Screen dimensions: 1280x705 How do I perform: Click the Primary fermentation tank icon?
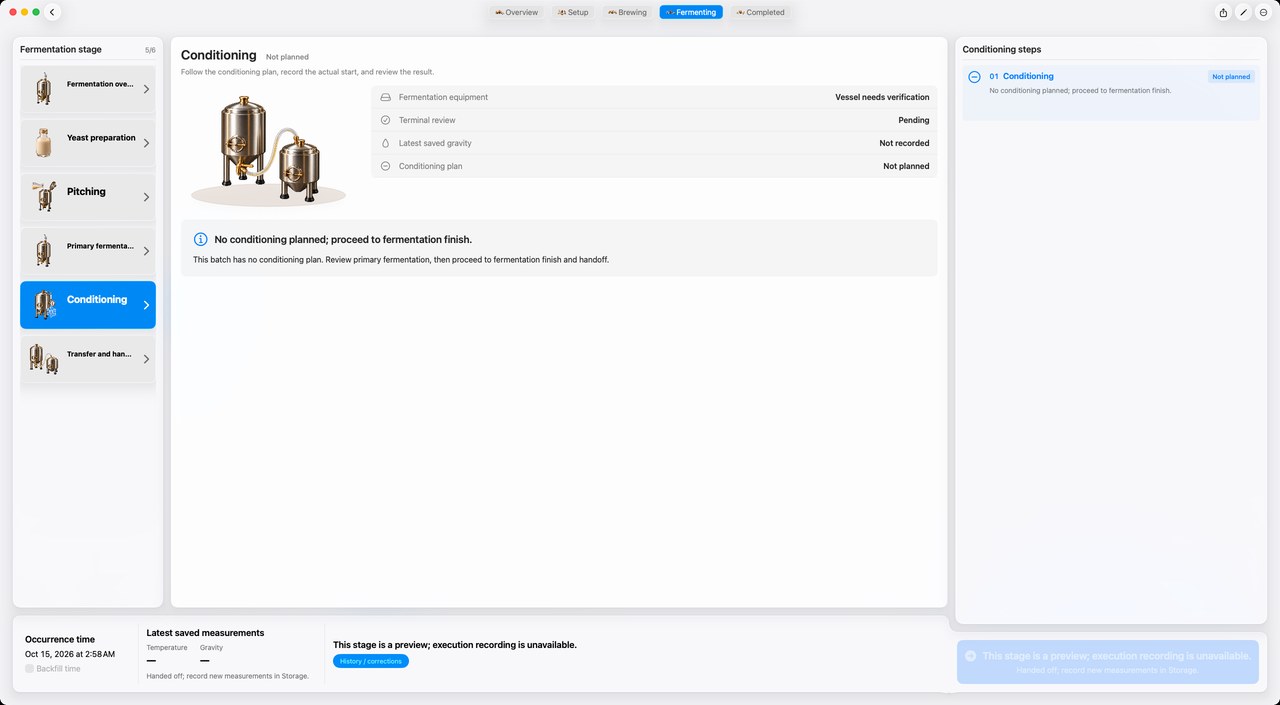click(43, 251)
